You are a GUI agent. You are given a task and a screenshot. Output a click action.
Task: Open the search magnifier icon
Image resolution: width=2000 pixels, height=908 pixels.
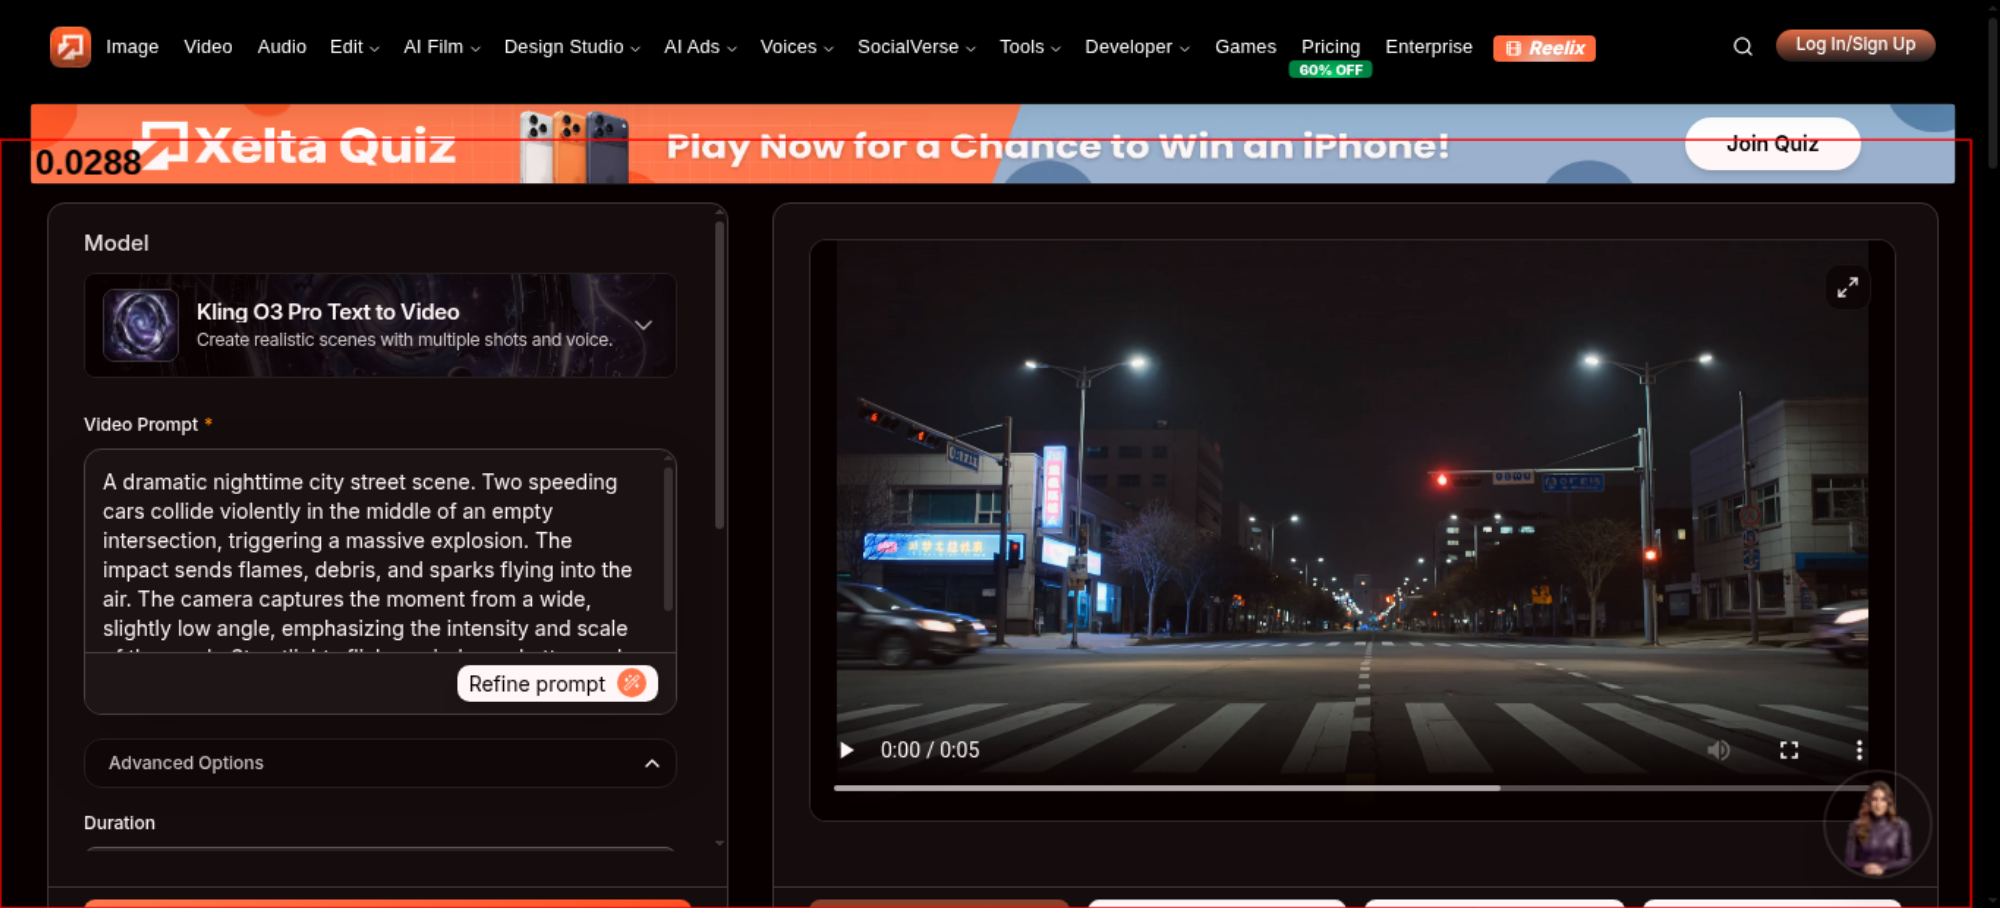point(1742,47)
